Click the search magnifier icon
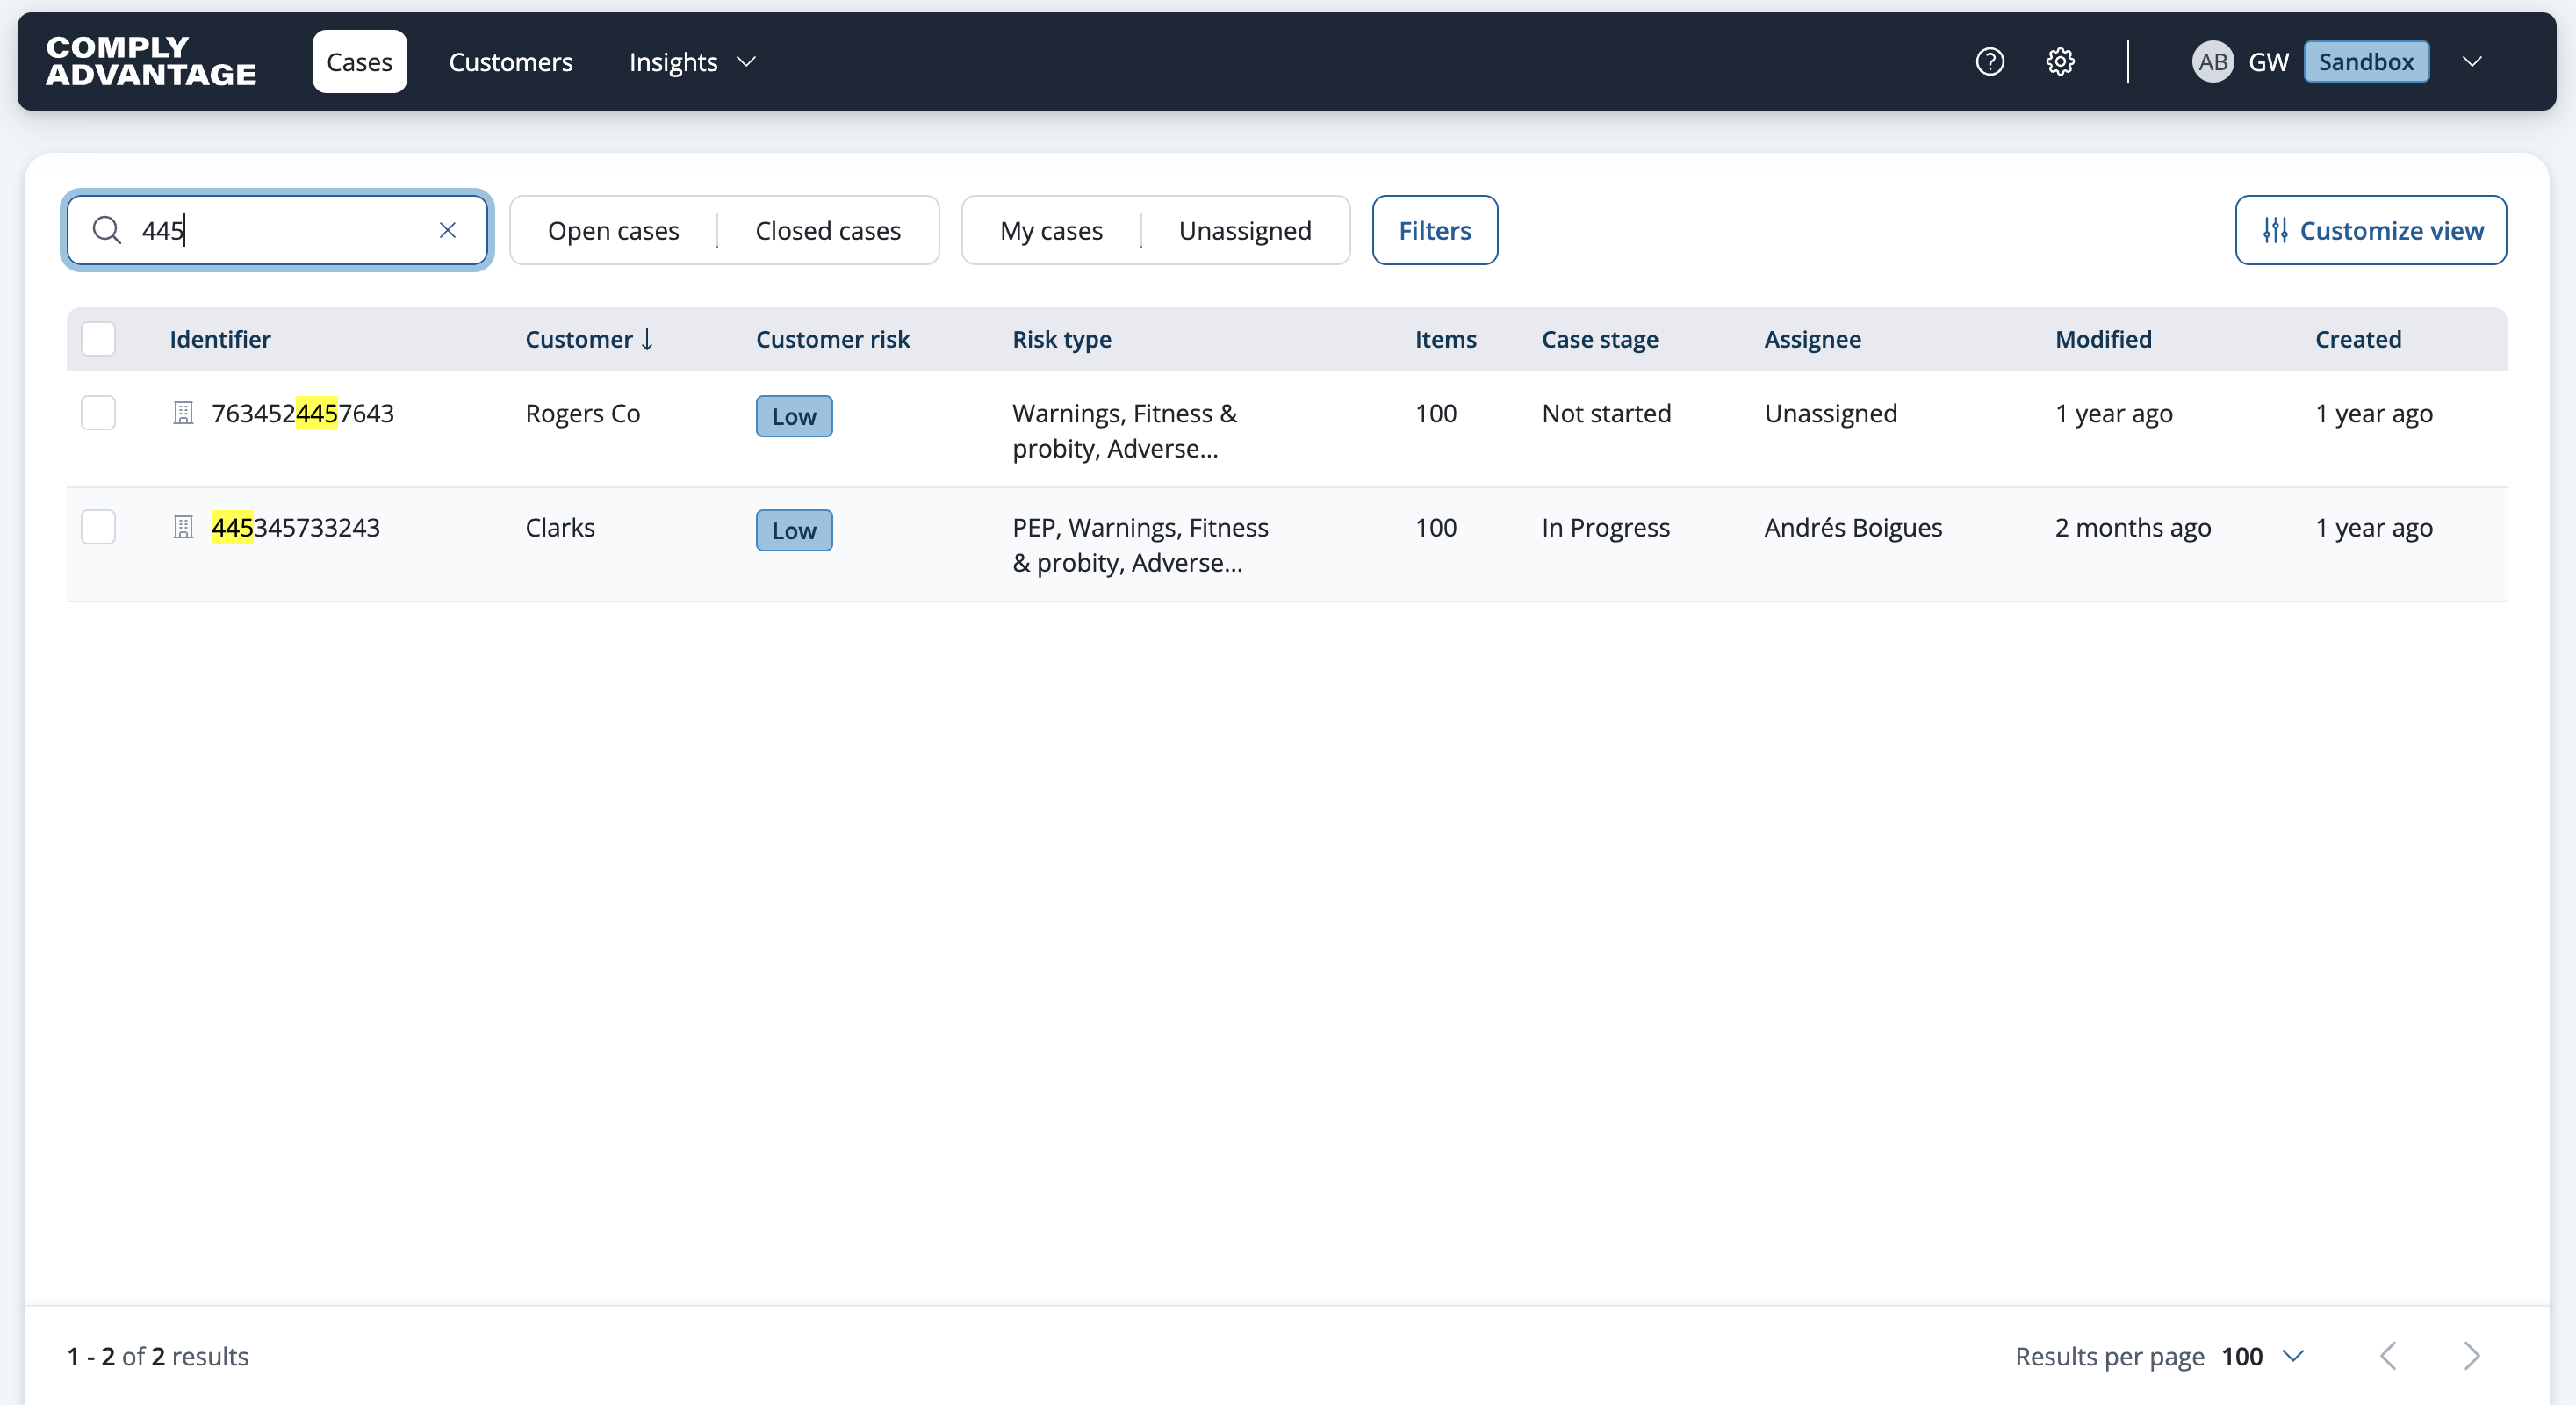 pos(107,231)
